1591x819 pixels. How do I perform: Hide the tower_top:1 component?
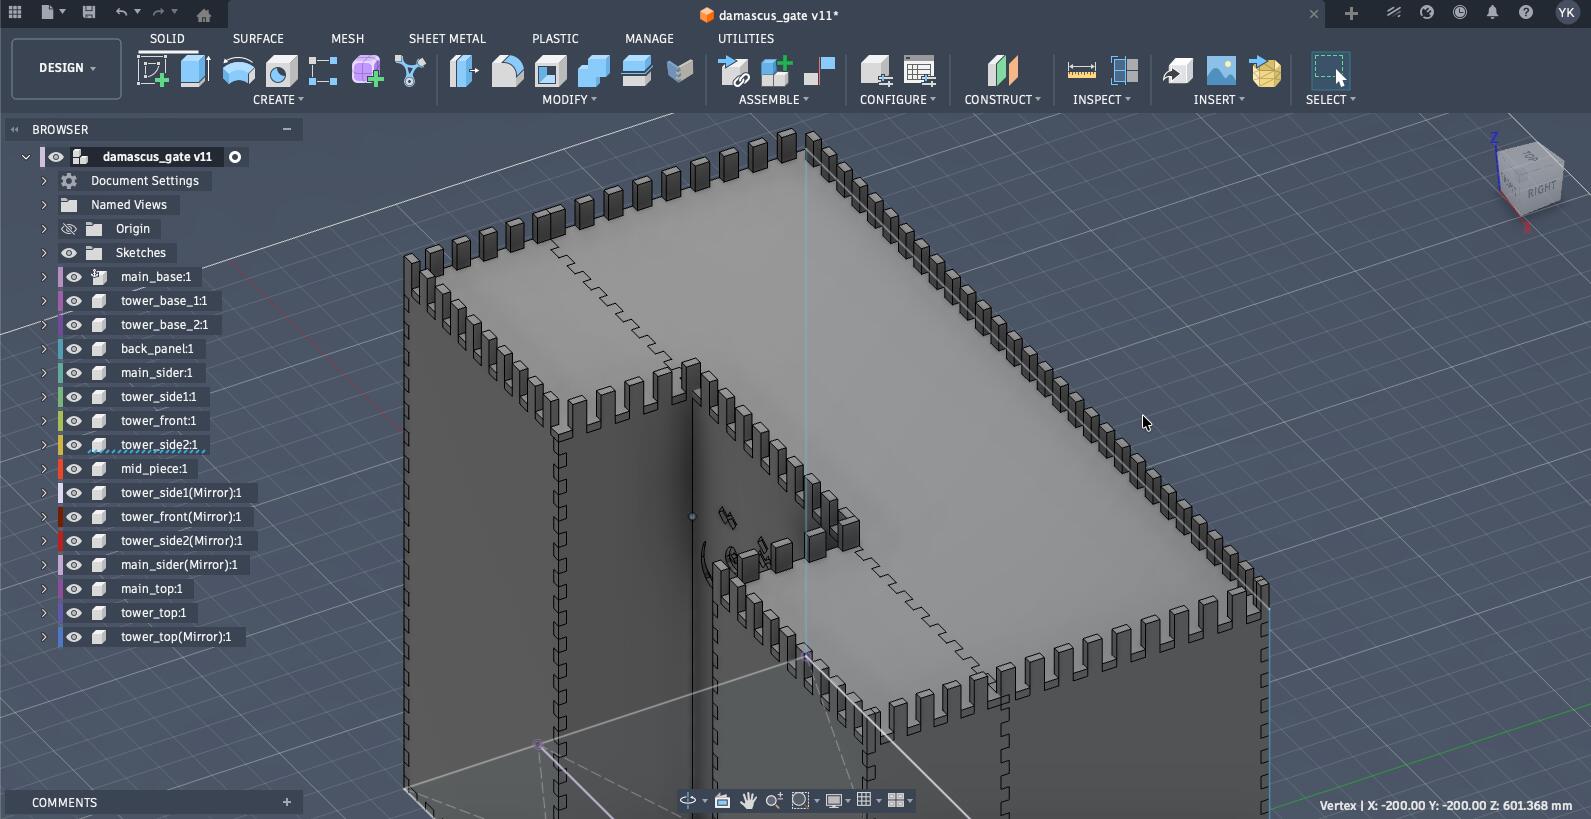point(74,613)
